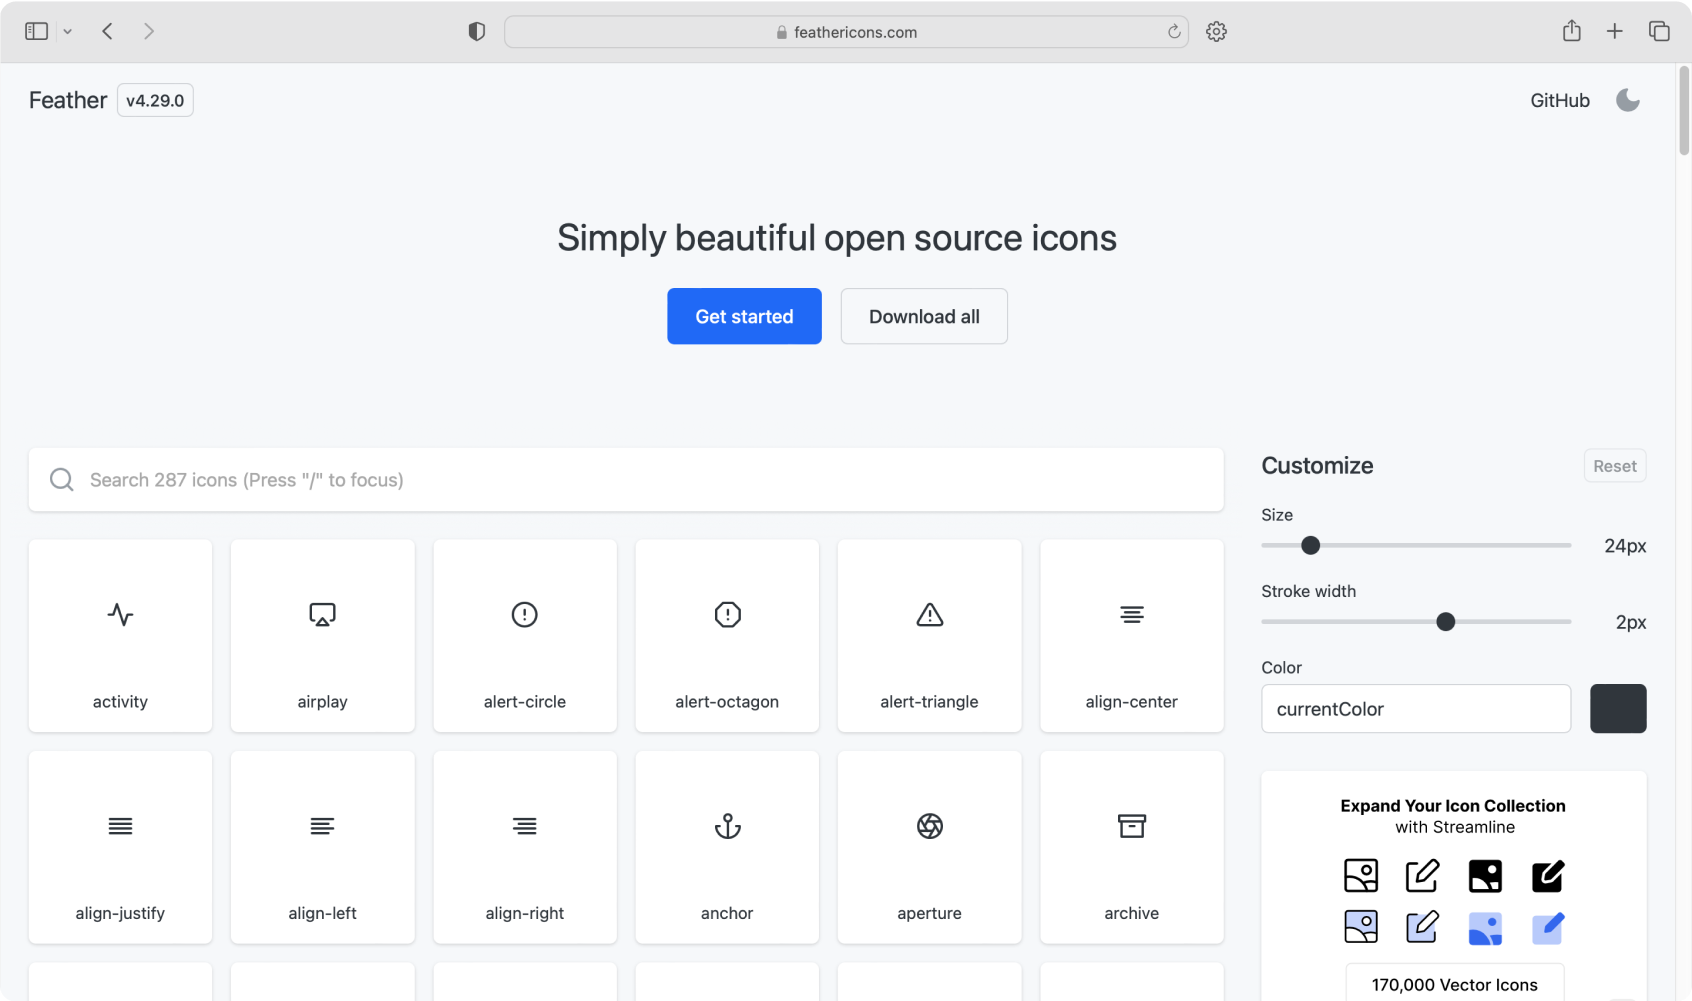
Task: Go forward in browser history
Action: click(x=149, y=31)
